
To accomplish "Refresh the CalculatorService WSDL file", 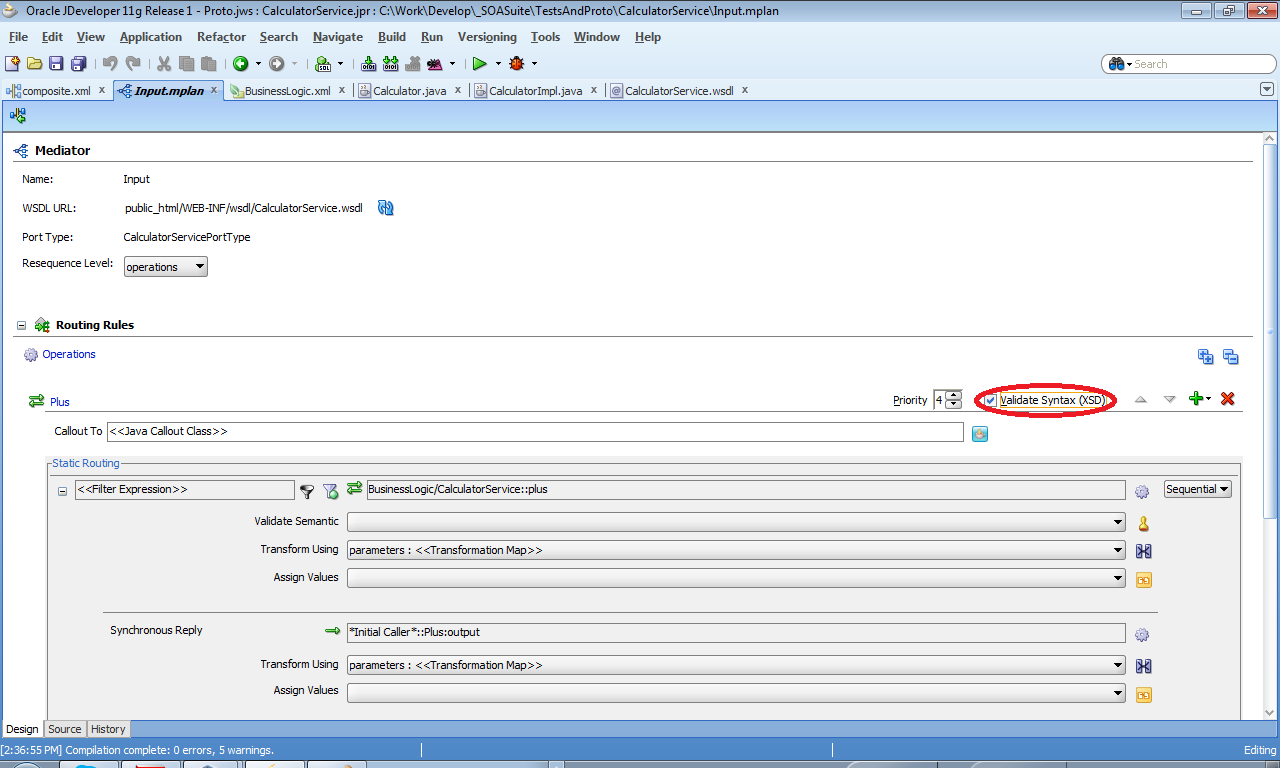I will [385, 208].
